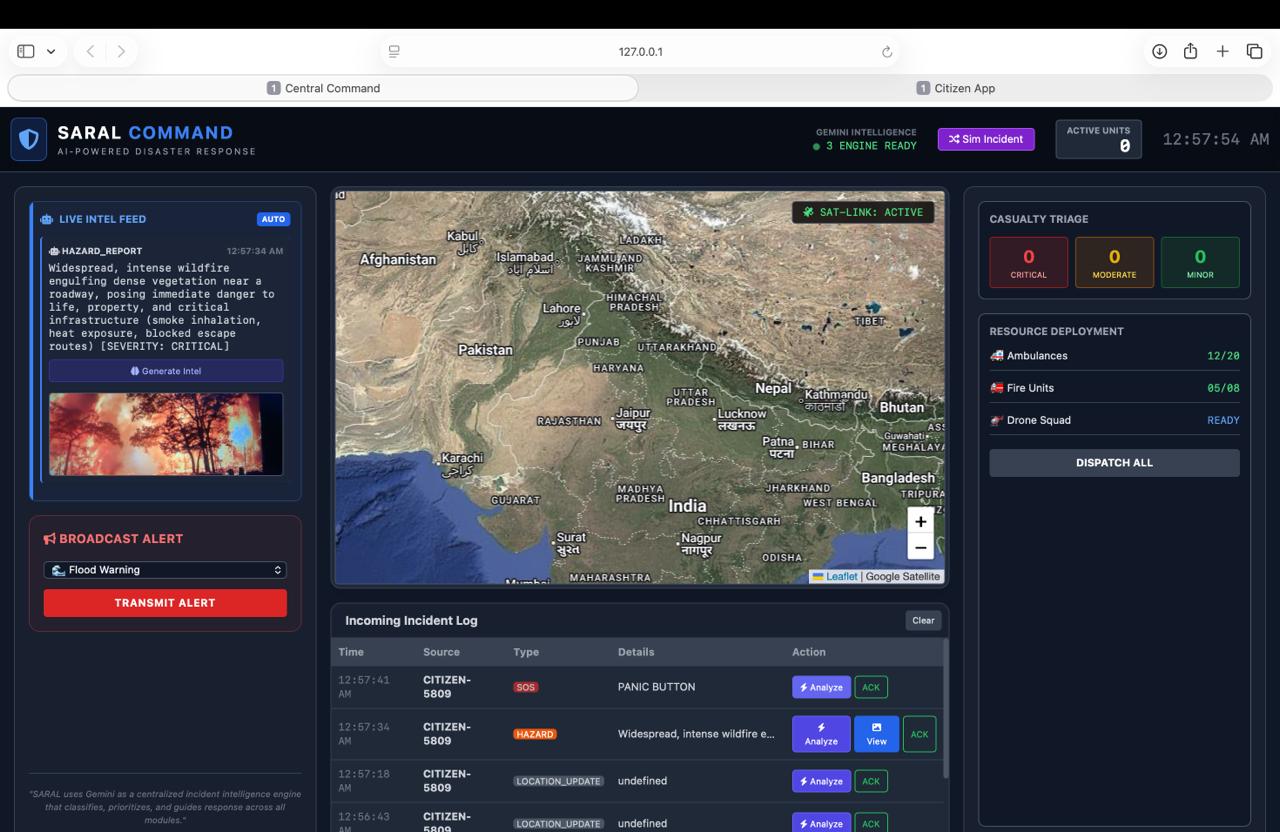
Task: Reload the 127.0.0.1 page
Action: [x=886, y=52]
